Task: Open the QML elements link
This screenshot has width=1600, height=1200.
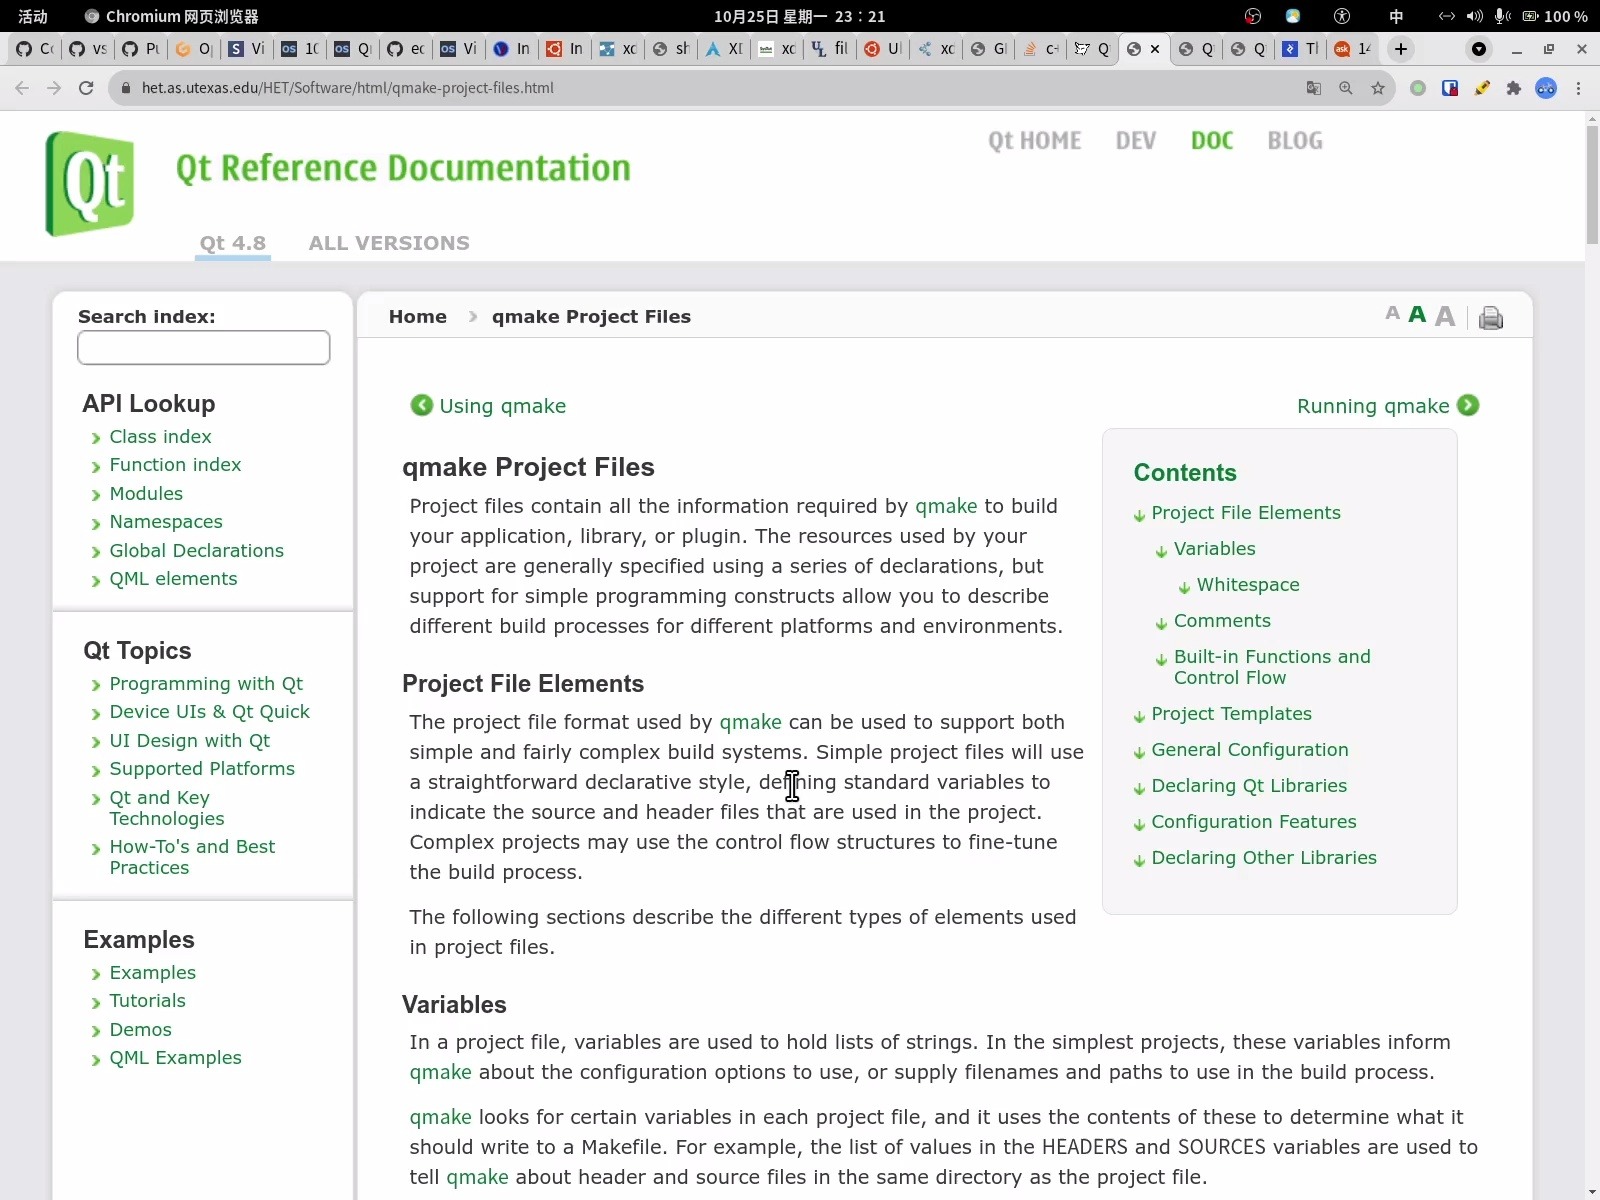Action: [x=173, y=579]
